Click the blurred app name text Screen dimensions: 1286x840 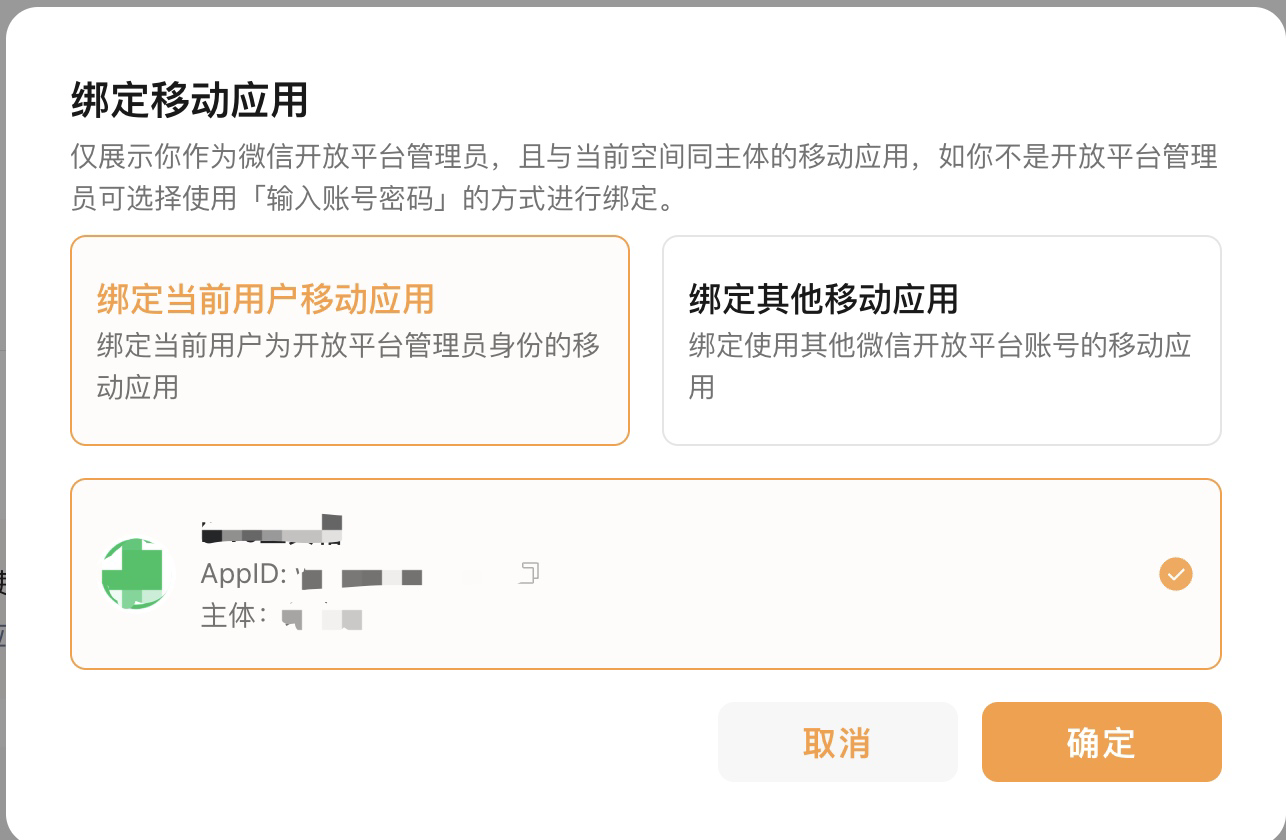coord(272,532)
